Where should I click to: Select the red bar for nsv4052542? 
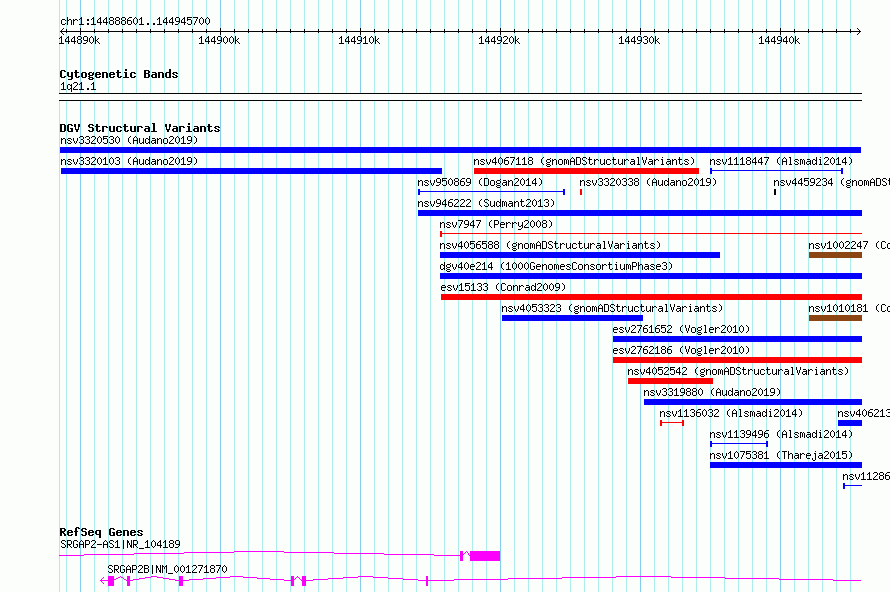(x=670, y=381)
